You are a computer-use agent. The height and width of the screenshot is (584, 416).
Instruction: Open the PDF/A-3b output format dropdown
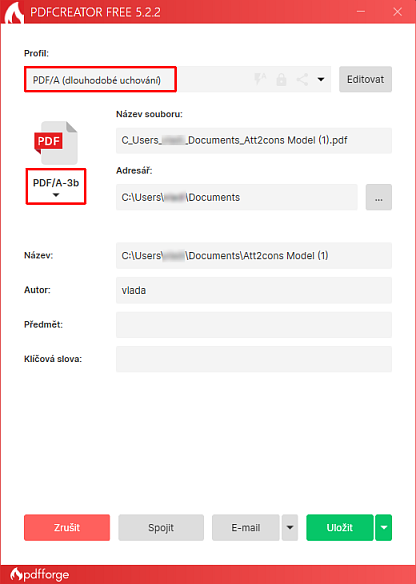pos(56,187)
